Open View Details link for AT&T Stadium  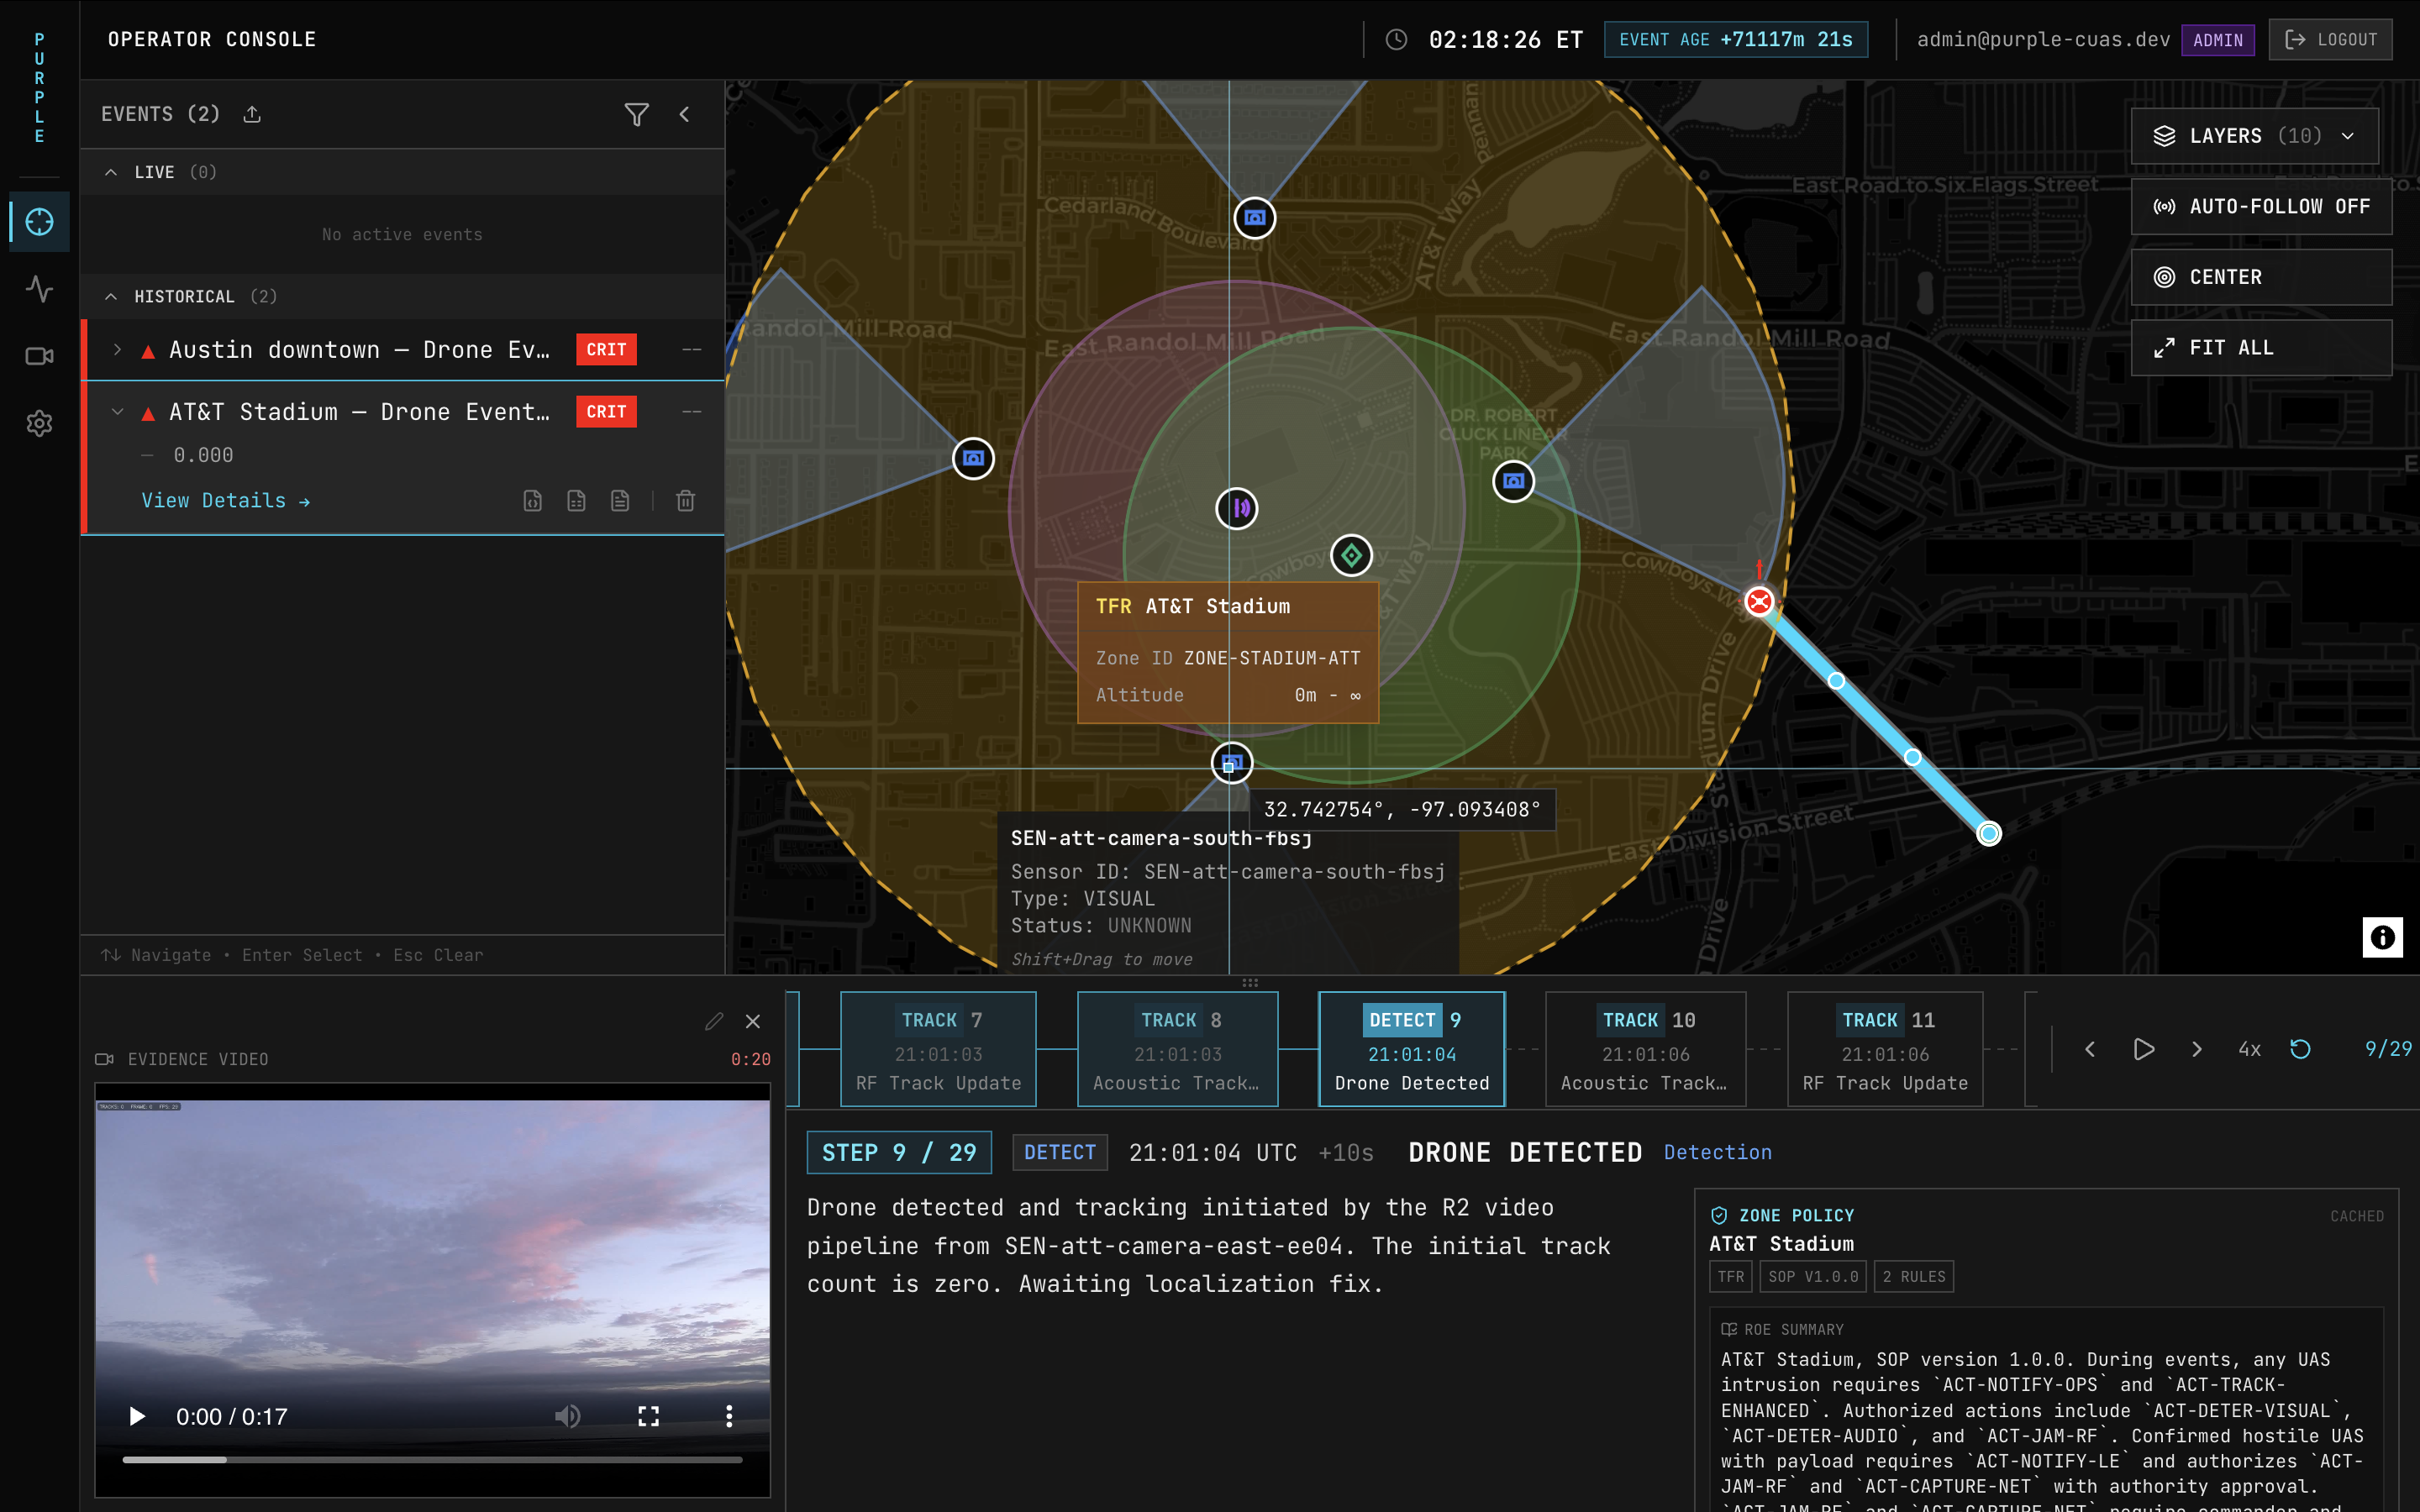[x=226, y=500]
